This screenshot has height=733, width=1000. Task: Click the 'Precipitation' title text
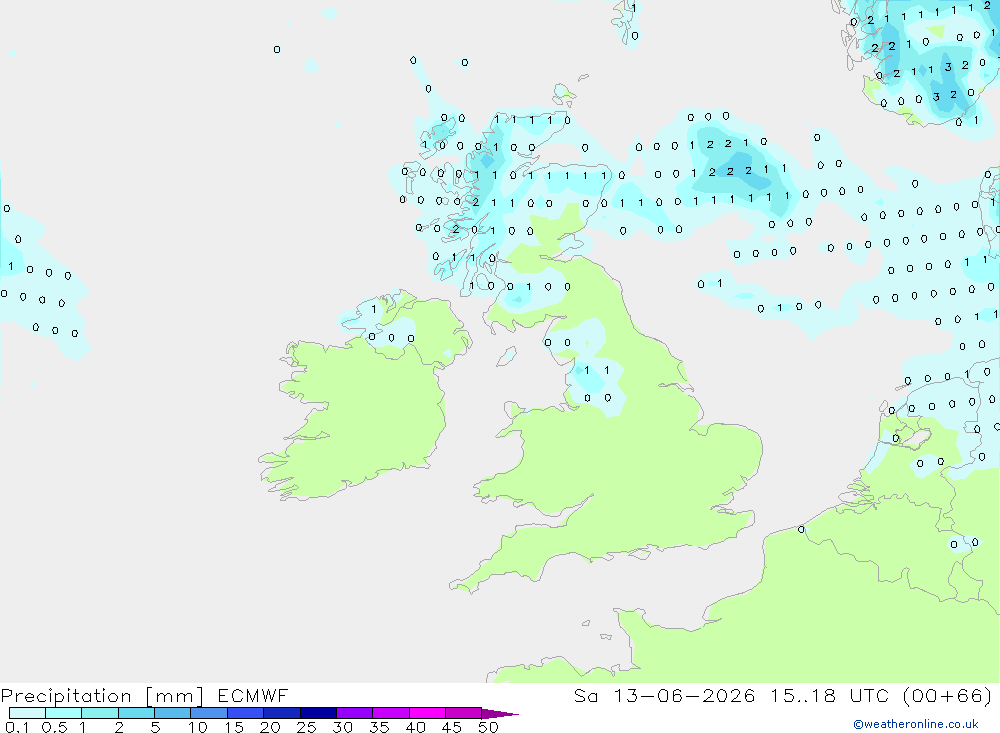tap(66, 695)
